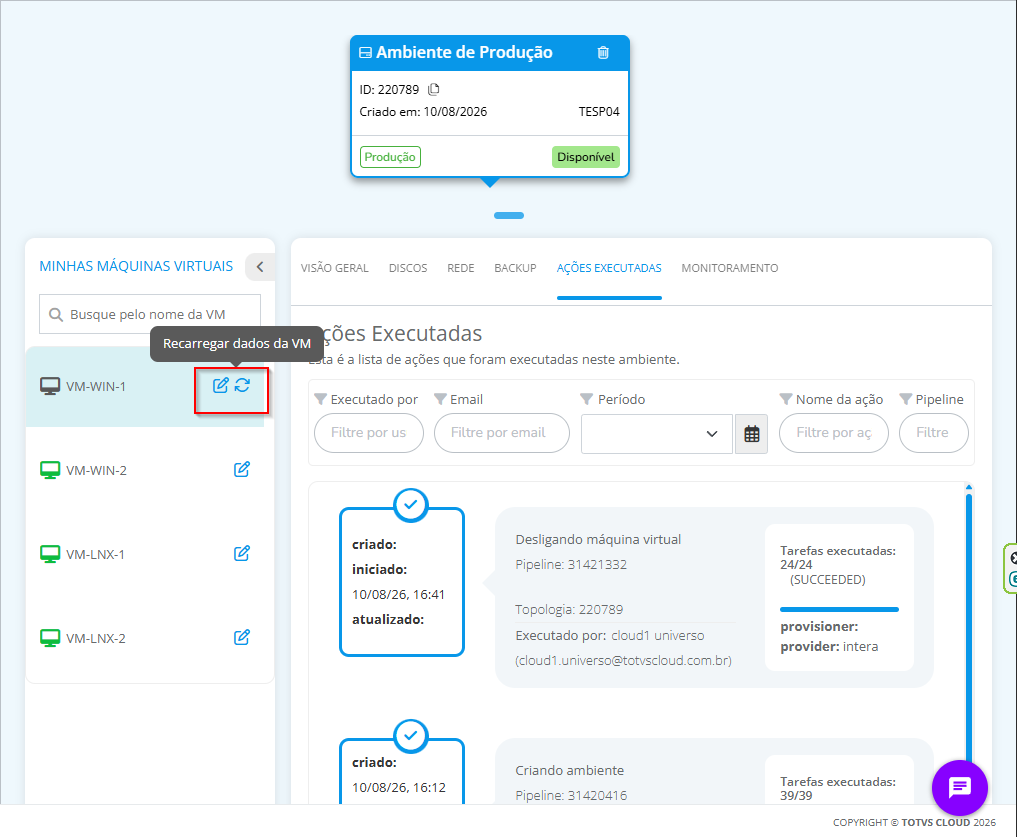Switch to the Backup tab
The height and width of the screenshot is (837, 1017).
515,268
